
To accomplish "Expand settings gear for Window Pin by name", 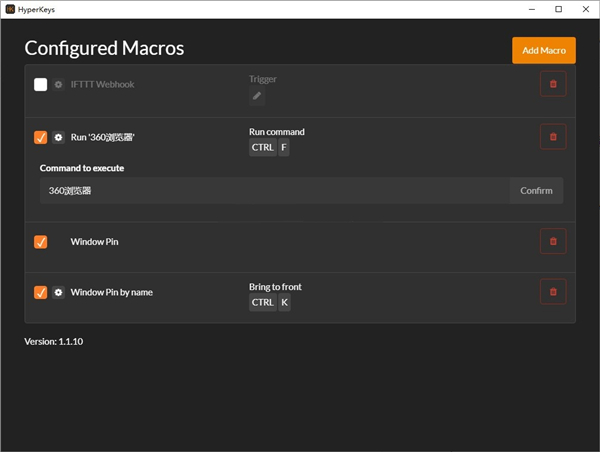I will [x=58, y=292].
